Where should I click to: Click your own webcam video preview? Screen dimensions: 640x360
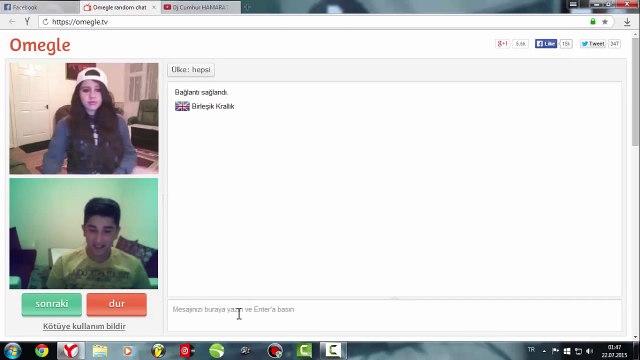84,233
